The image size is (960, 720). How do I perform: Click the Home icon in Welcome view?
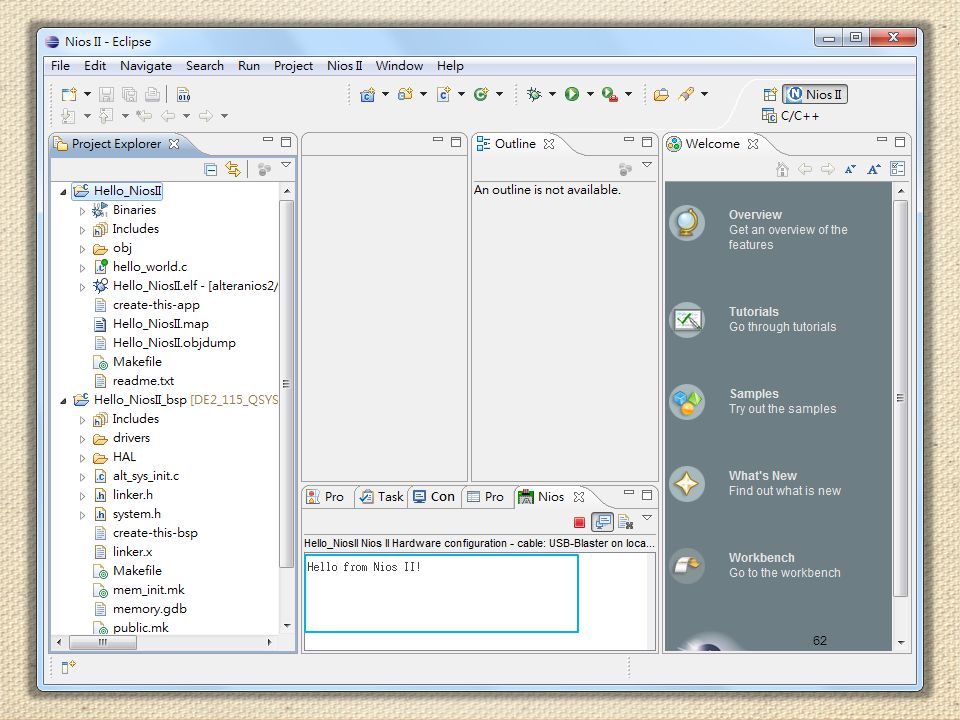click(x=782, y=169)
